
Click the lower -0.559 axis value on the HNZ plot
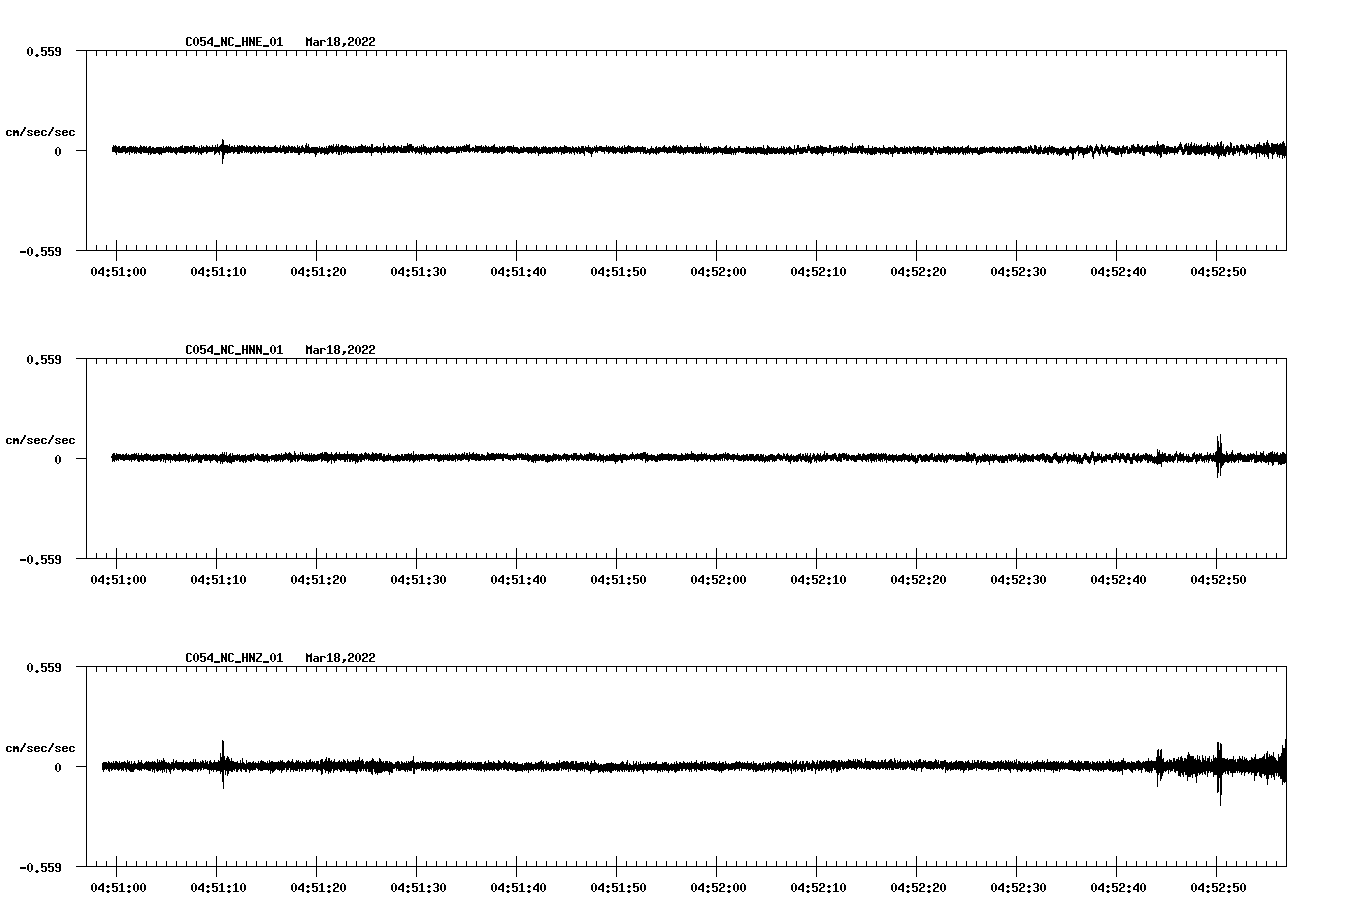coord(41,867)
